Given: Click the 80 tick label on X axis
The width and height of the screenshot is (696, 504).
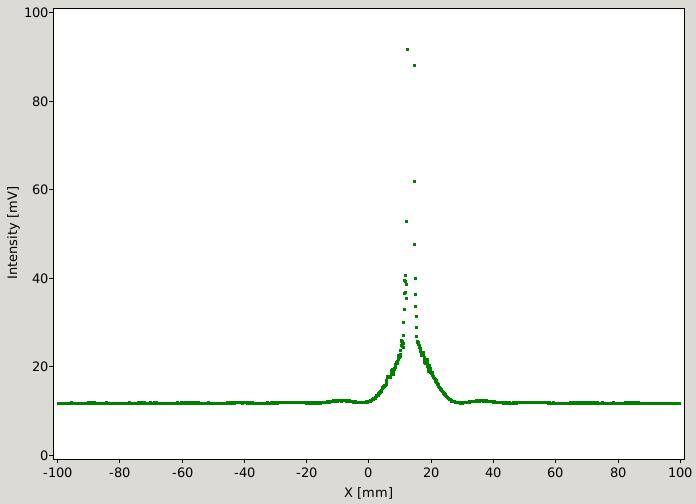Looking at the screenshot, I should click(618, 472).
